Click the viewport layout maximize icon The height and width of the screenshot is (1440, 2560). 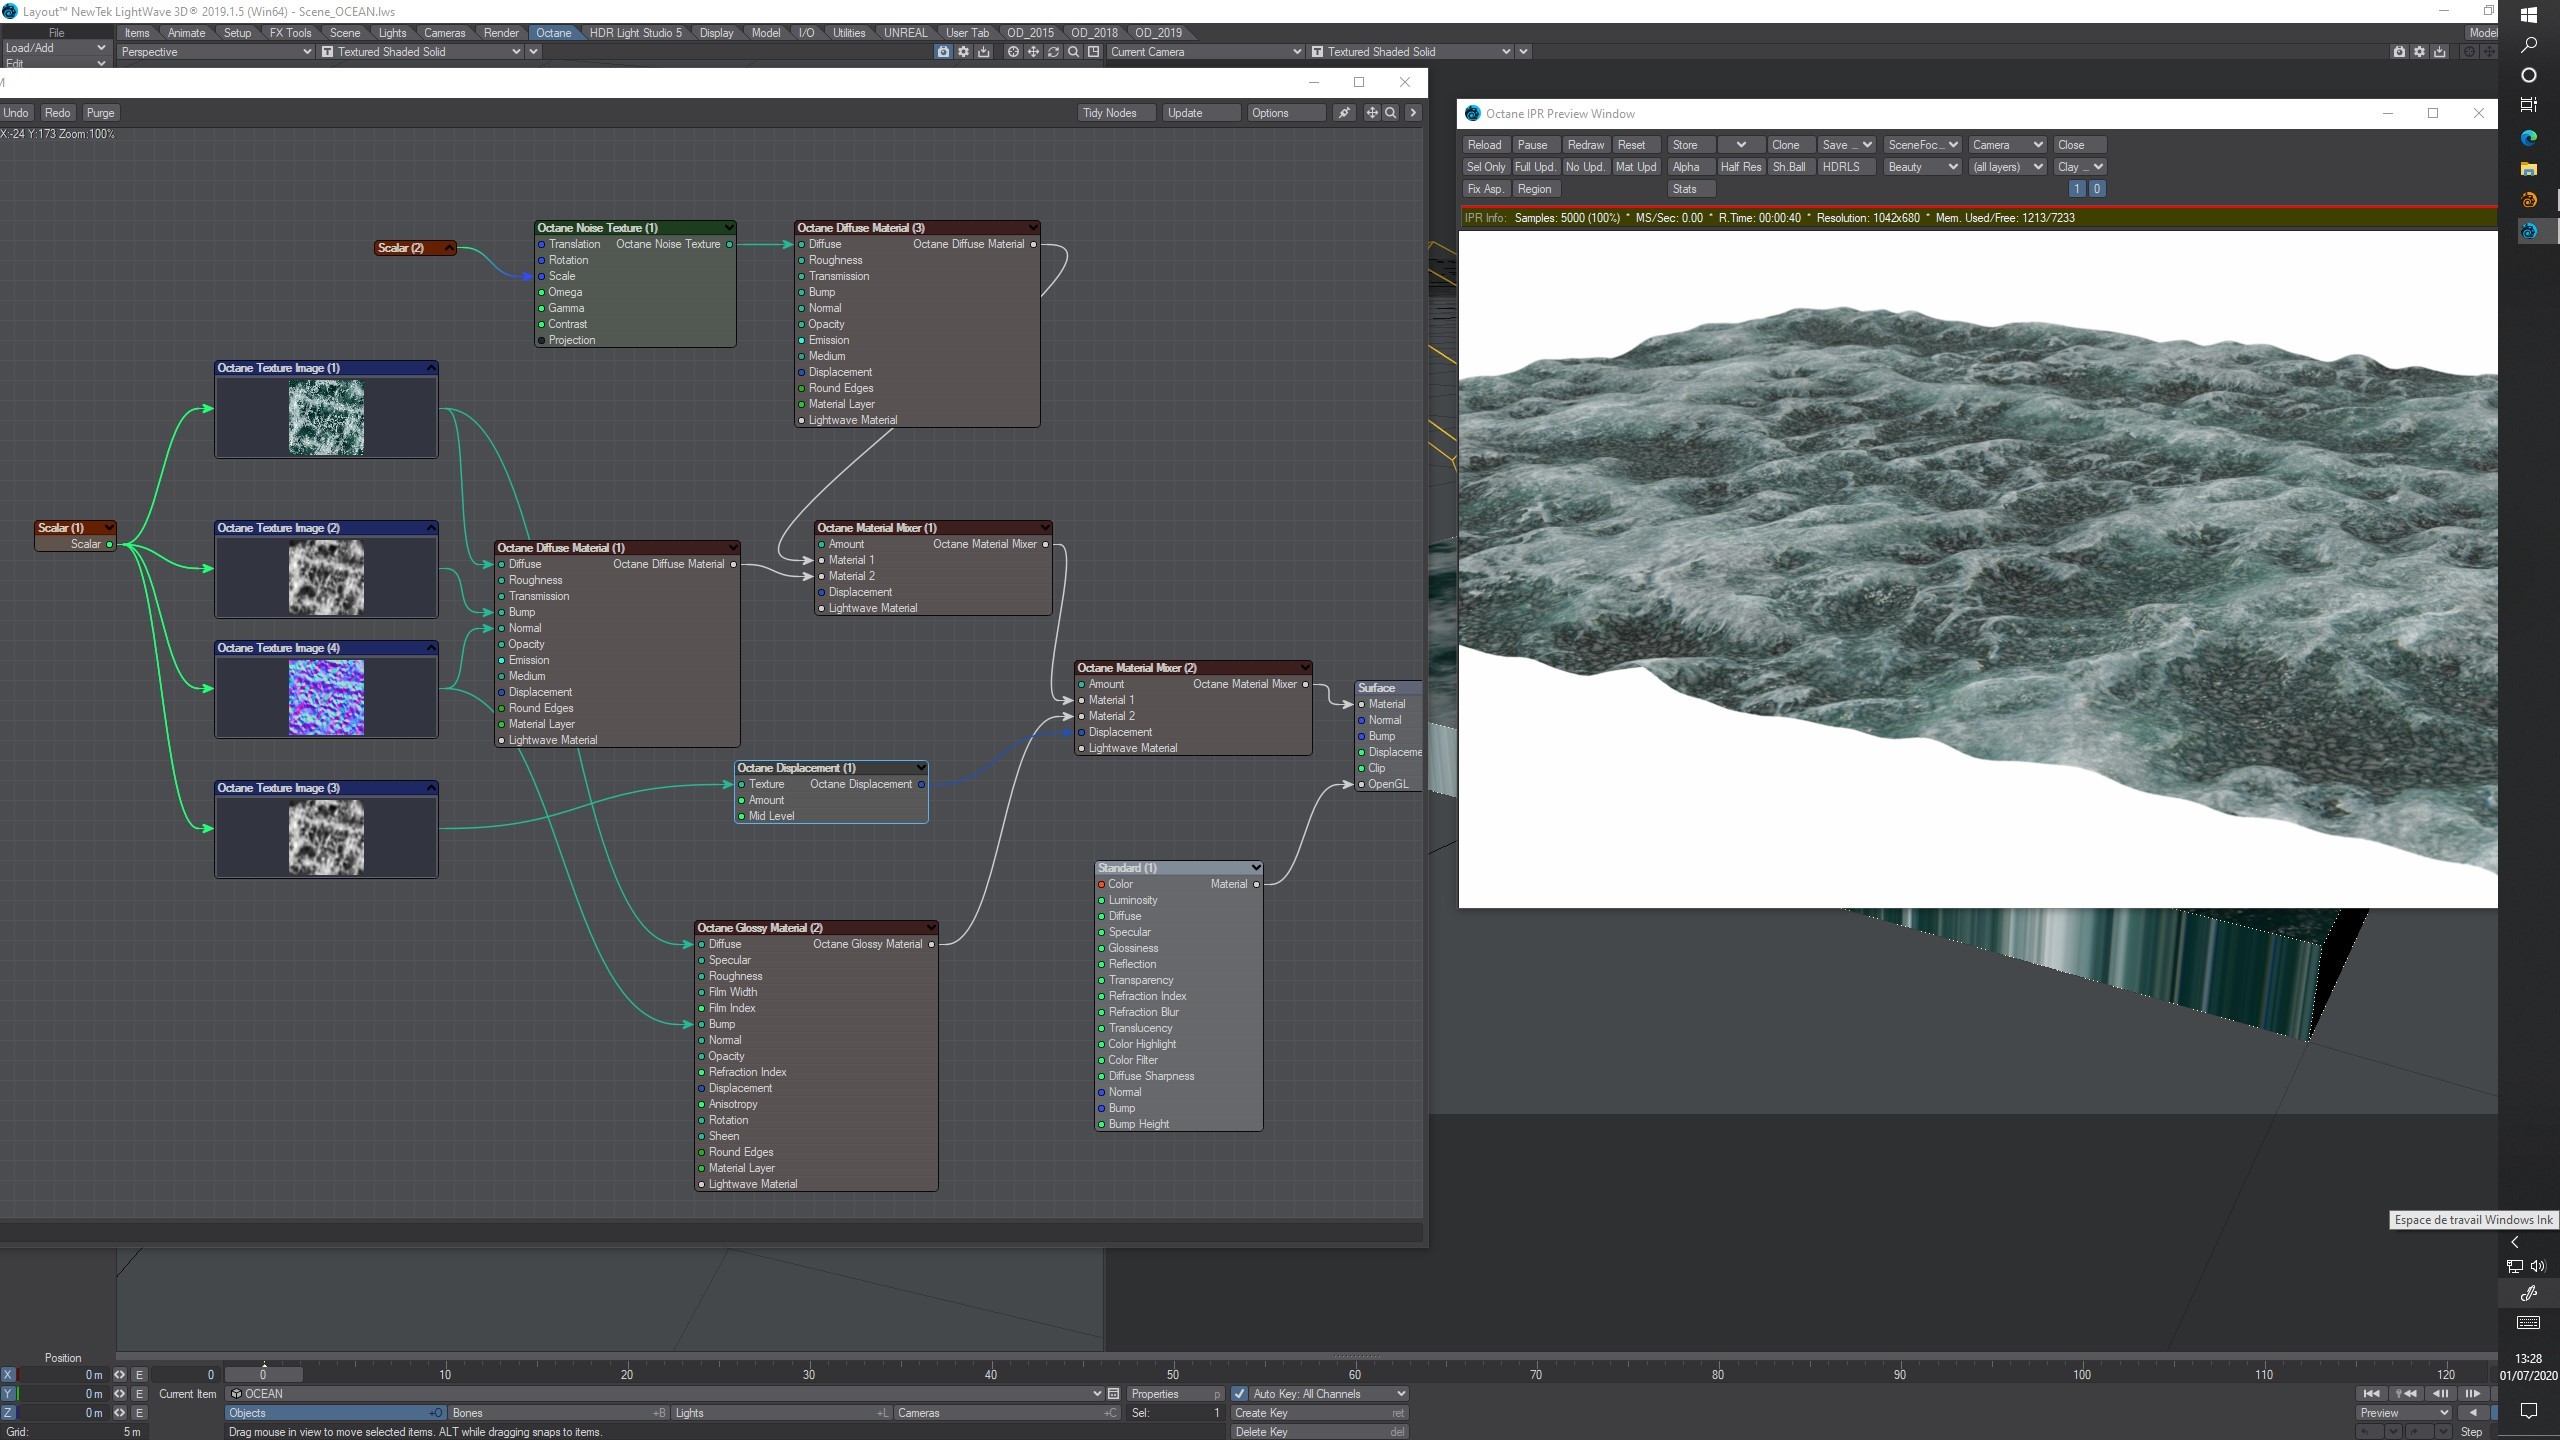pos(1093,52)
